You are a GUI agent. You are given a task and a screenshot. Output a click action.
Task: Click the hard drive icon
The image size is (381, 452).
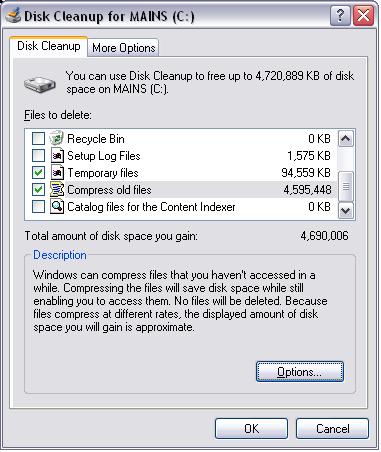click(x=40, y=84)
